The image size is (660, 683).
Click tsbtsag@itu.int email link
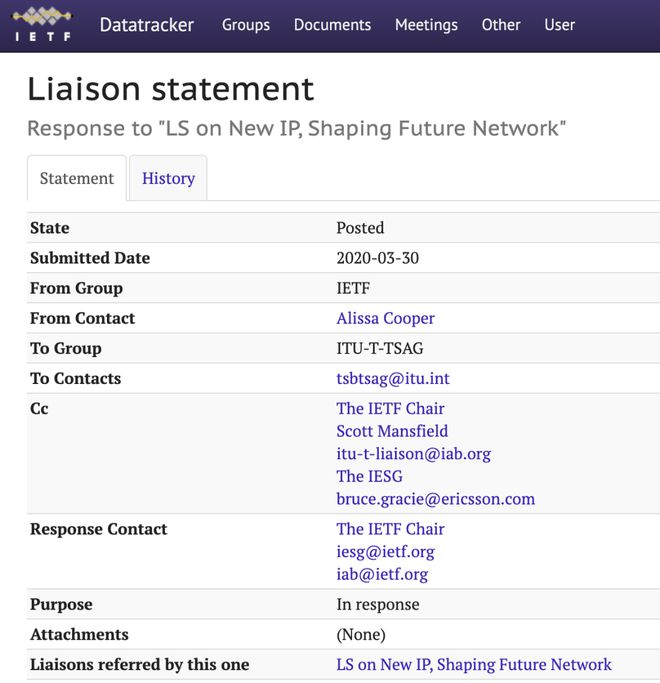[393, 379]
